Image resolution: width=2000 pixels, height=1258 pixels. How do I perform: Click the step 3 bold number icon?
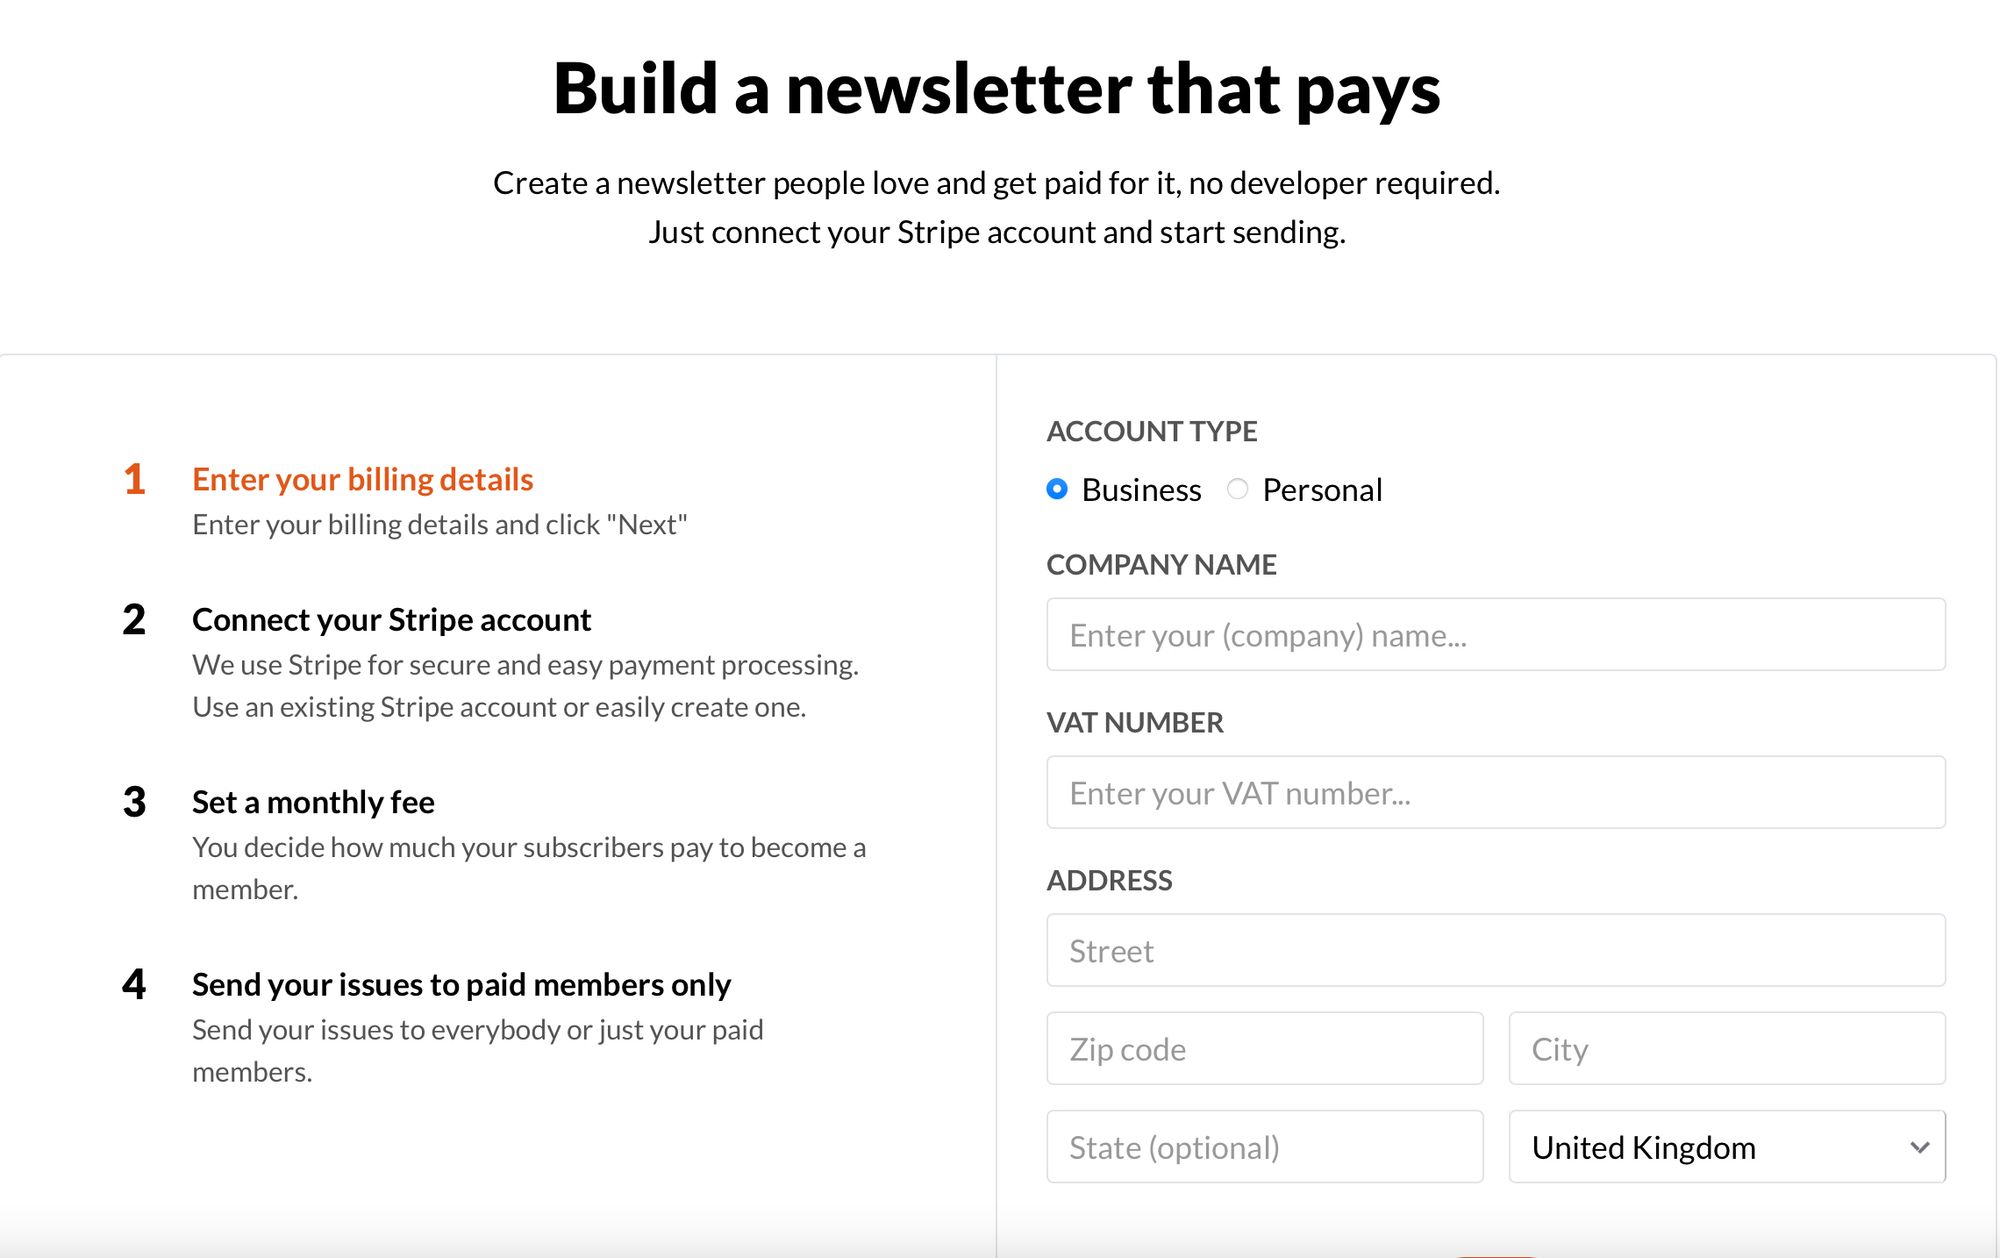click(133, 799)
